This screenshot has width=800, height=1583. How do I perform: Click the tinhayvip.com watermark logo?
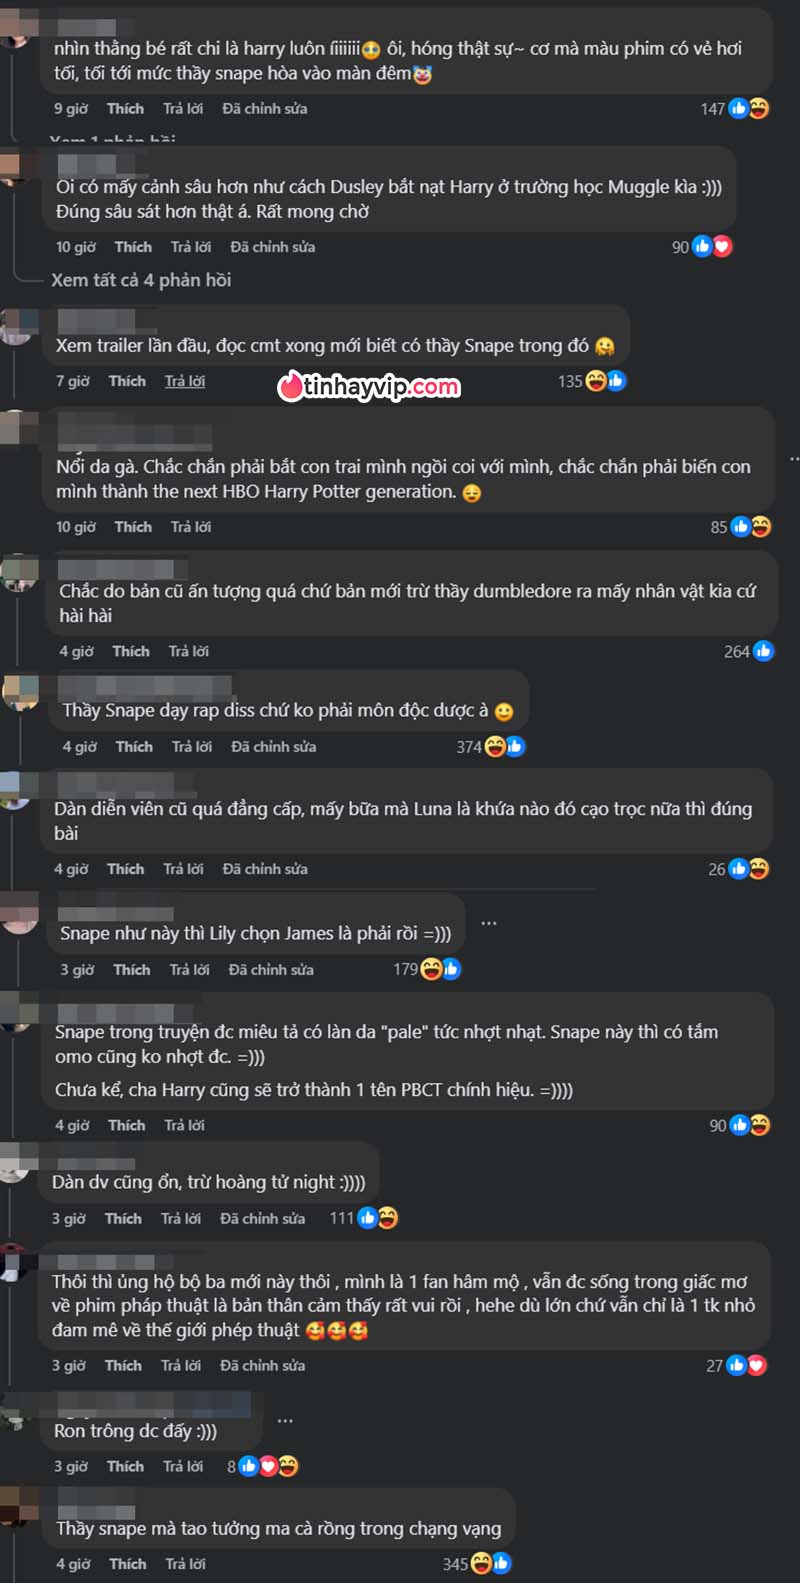click(369, 387)
